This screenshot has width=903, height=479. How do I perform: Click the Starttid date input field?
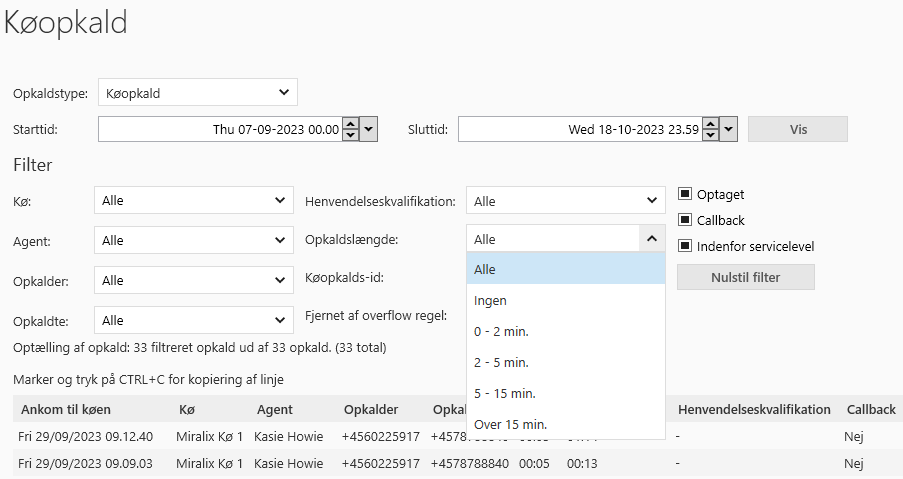tap(220, 129)
